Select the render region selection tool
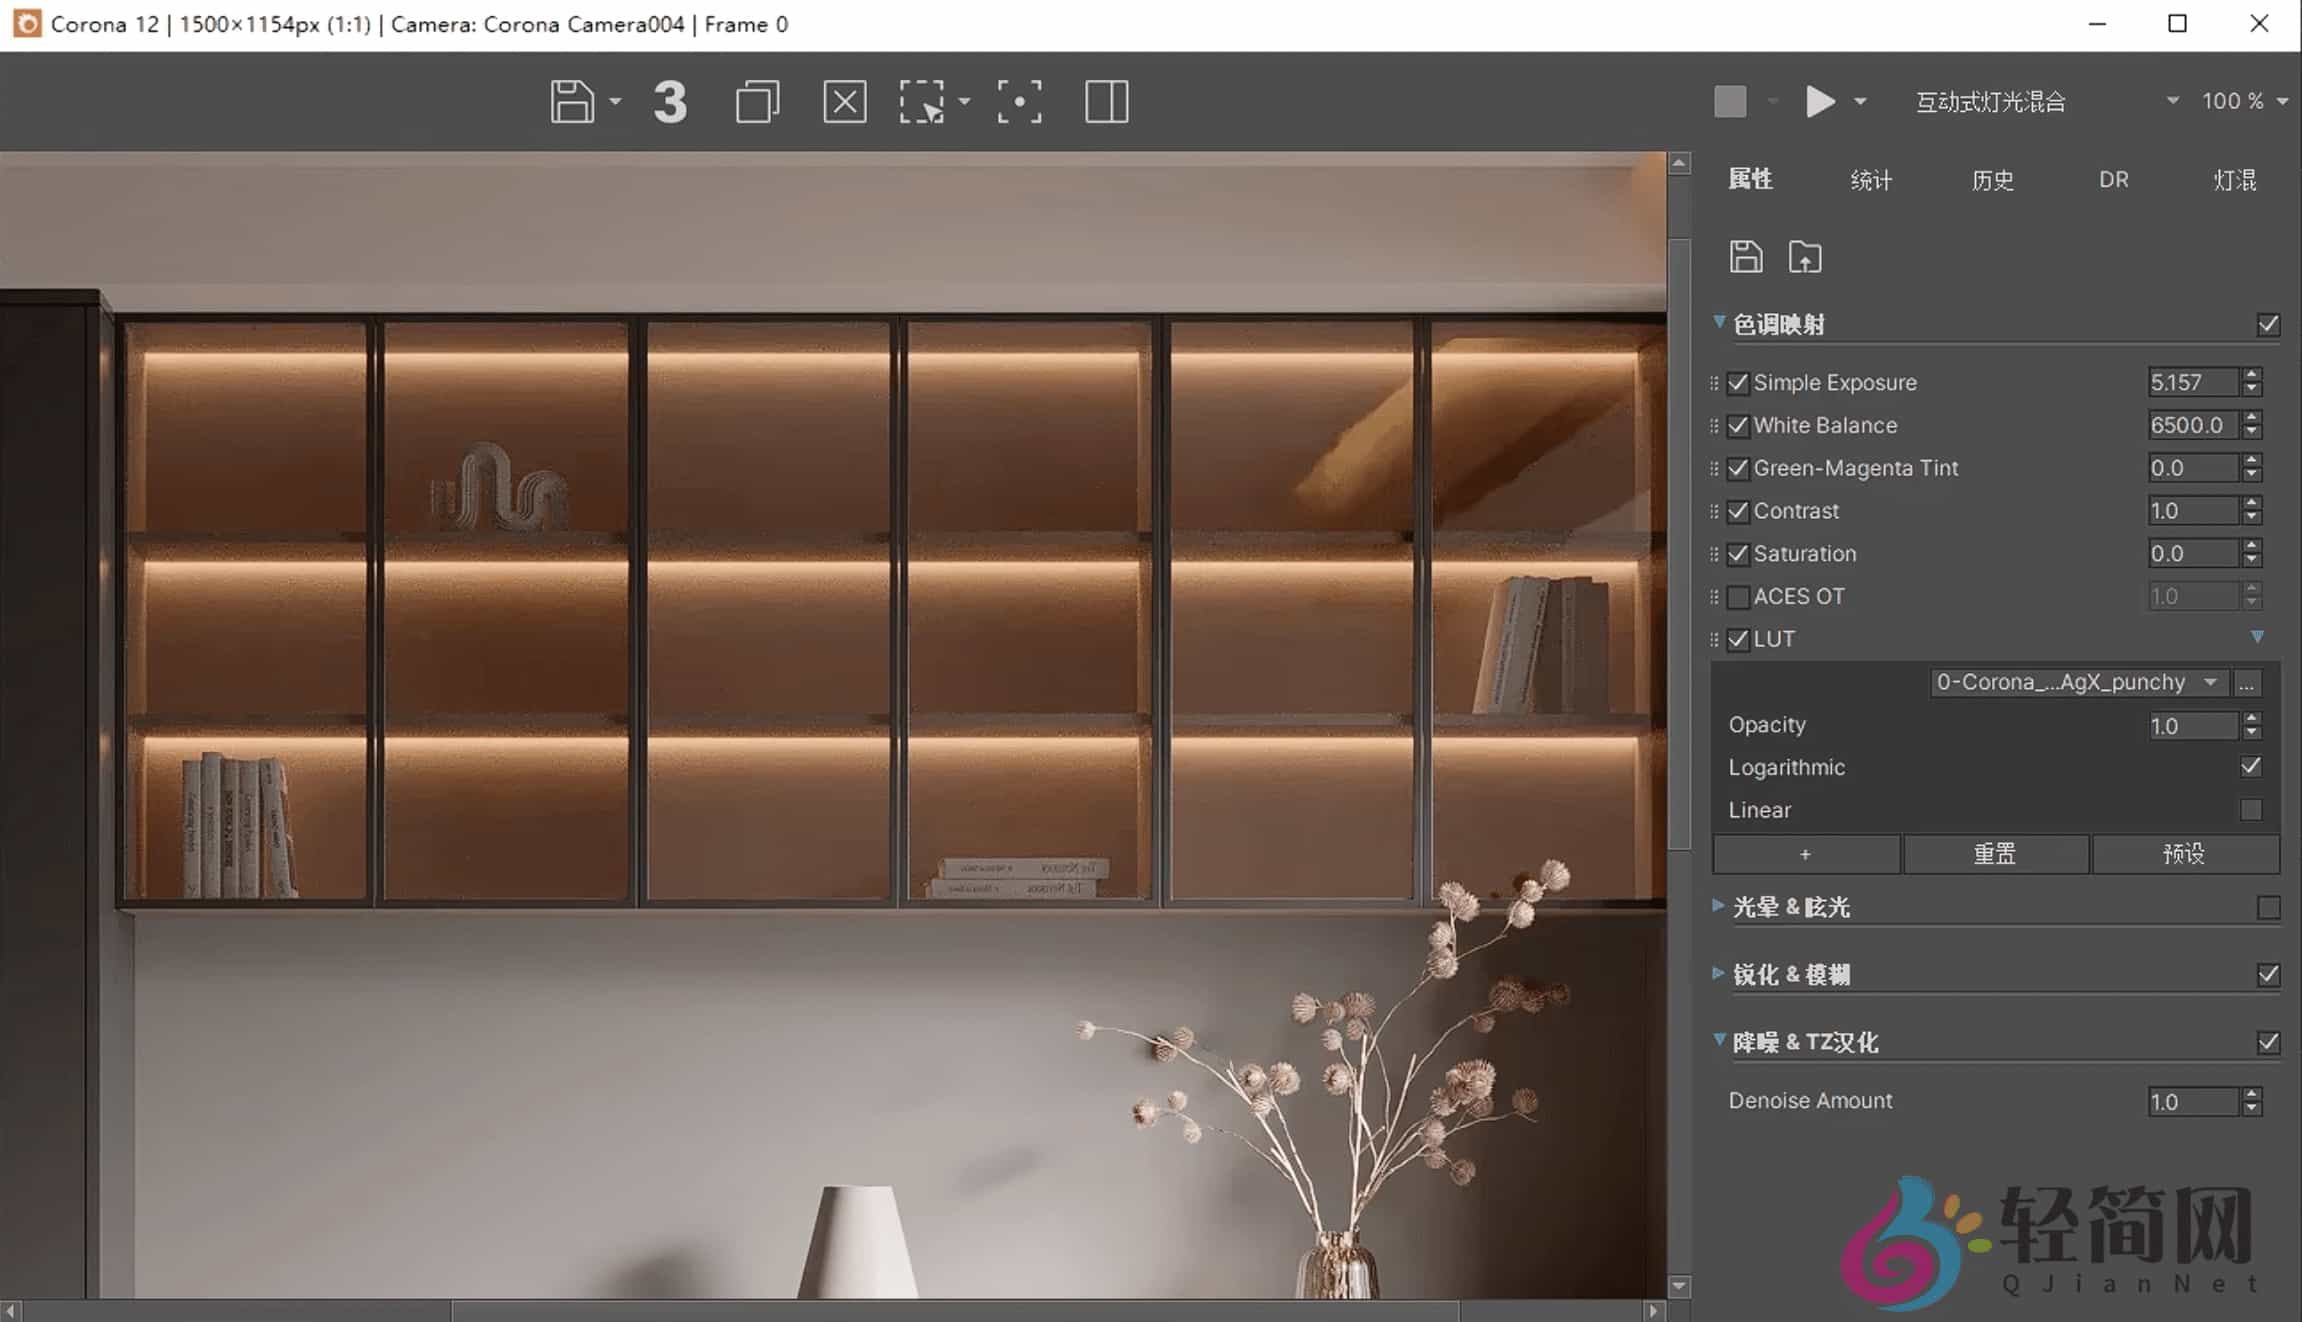The image size is (2302, 1322). [921, 102]
